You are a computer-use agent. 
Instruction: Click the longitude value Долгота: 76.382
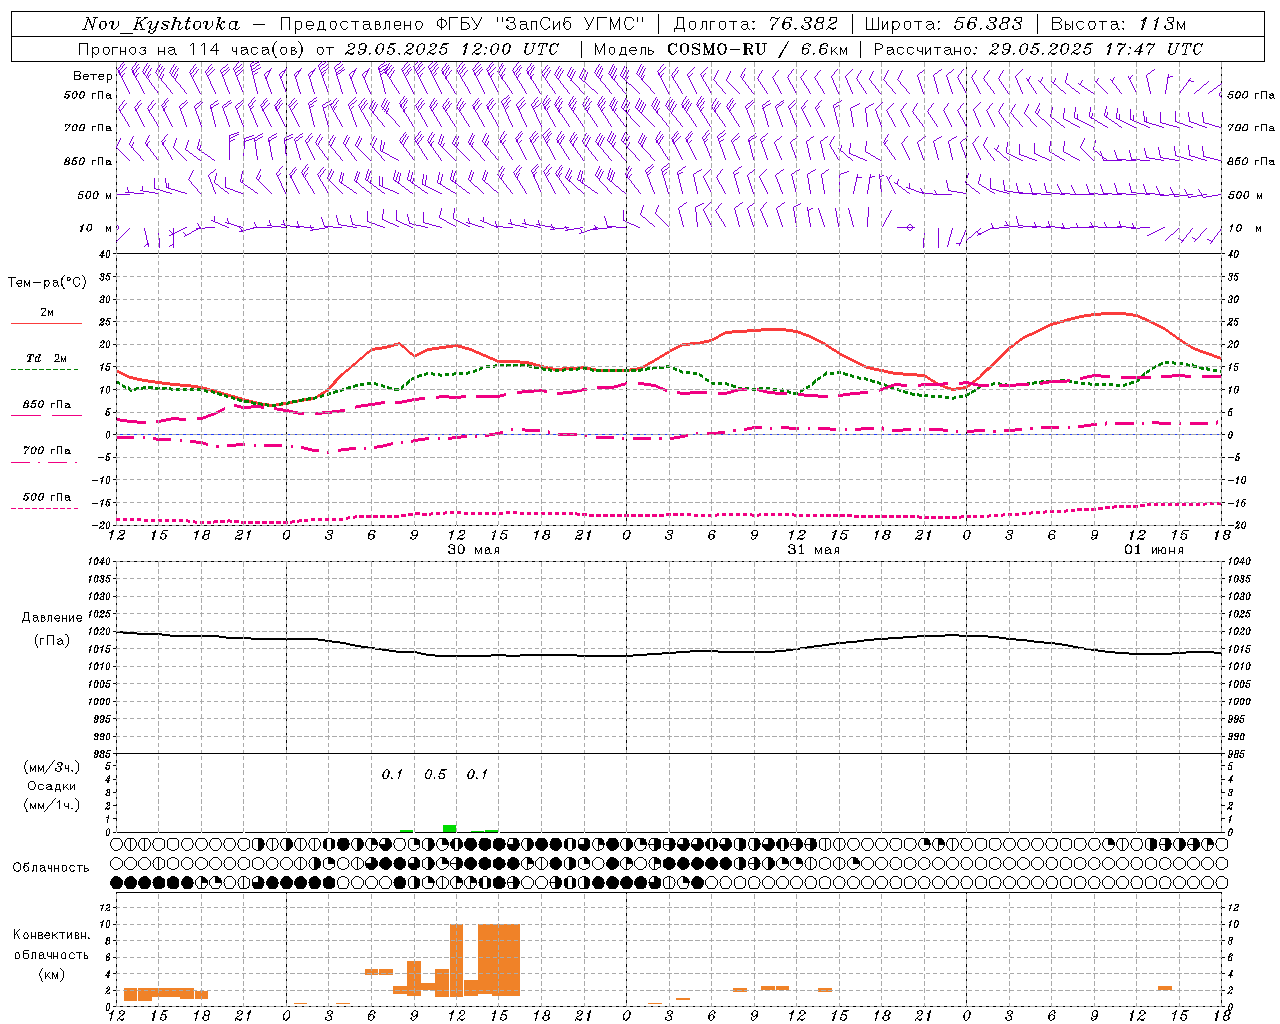pyautogui.click(x=755, y=24)
